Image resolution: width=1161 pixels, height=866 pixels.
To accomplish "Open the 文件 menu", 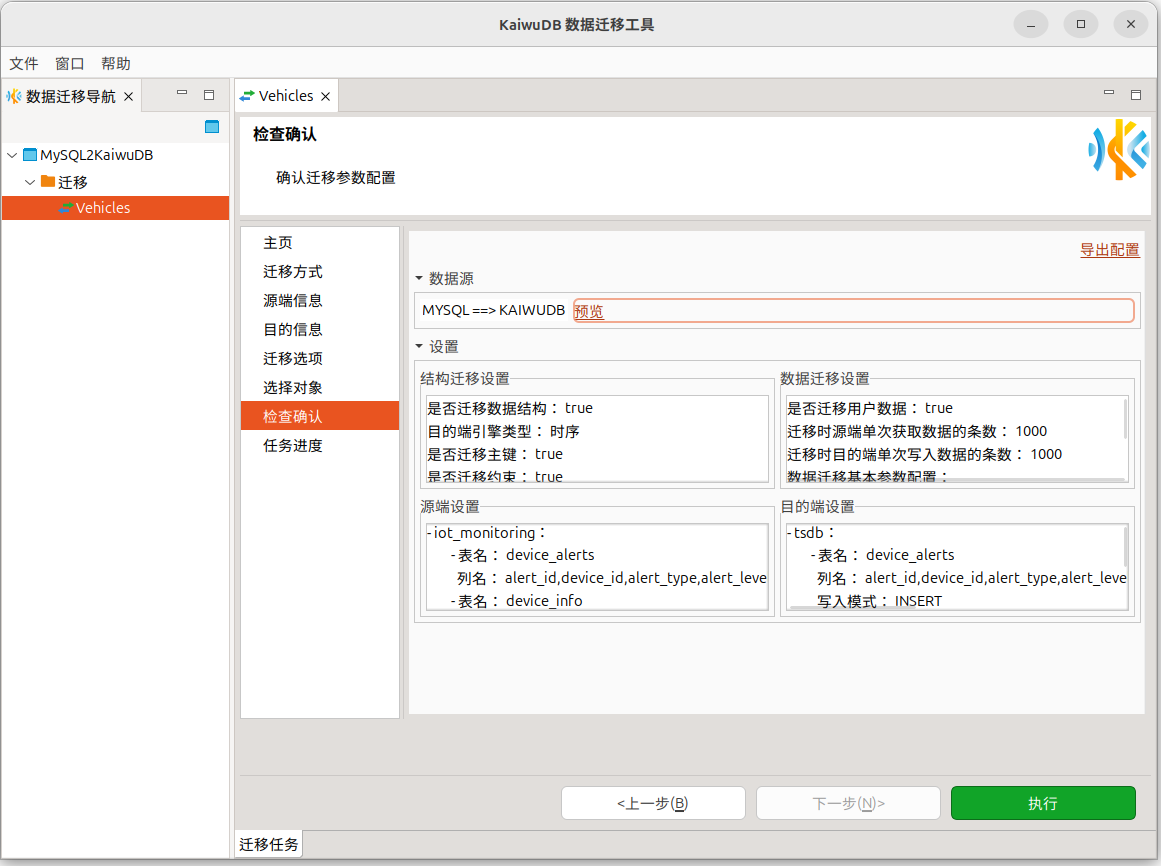I will [x=24, y=63].
